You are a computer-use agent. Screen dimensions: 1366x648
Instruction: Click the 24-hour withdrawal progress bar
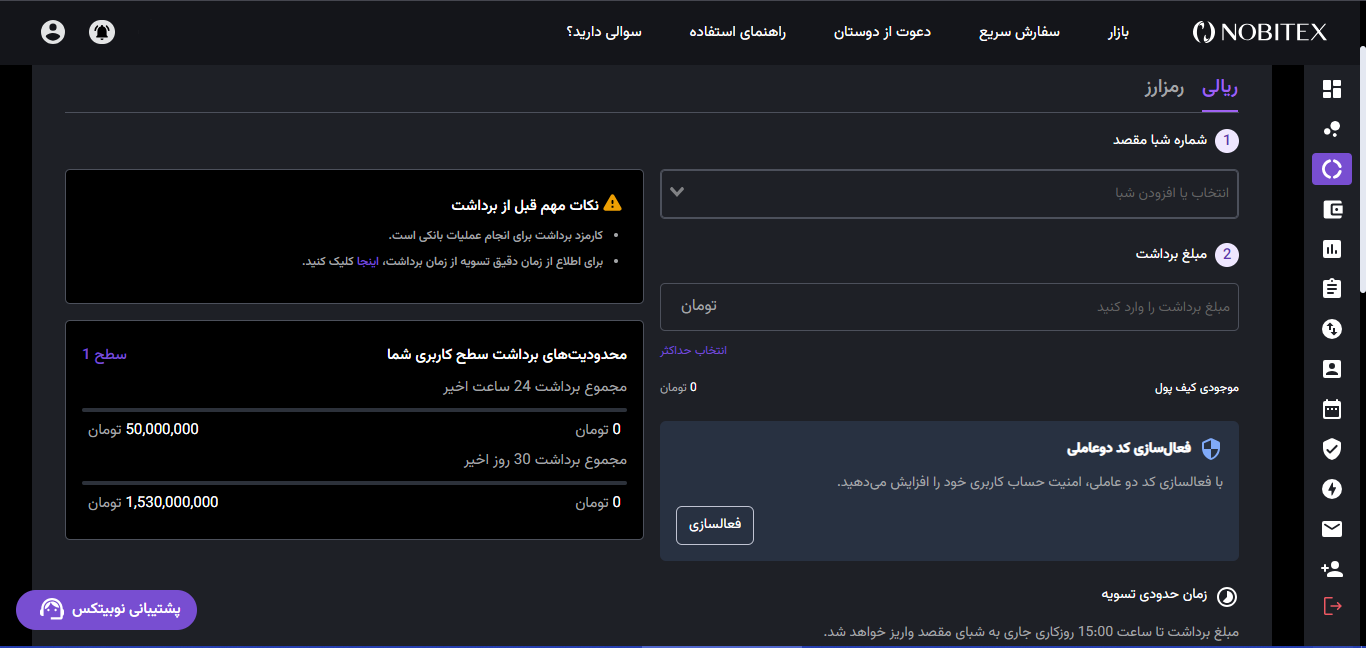click(x=354, y=410)
